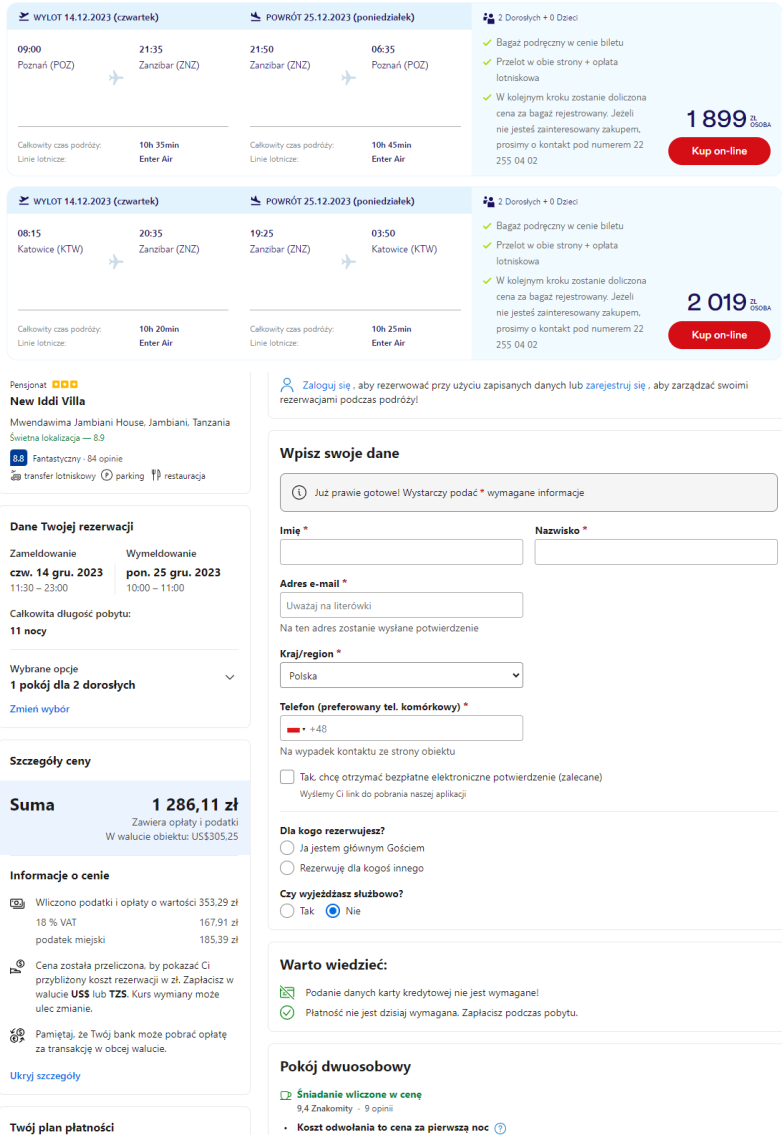
Task: Choose 'Tak' for business travel
Action: (x=288, y=911)
